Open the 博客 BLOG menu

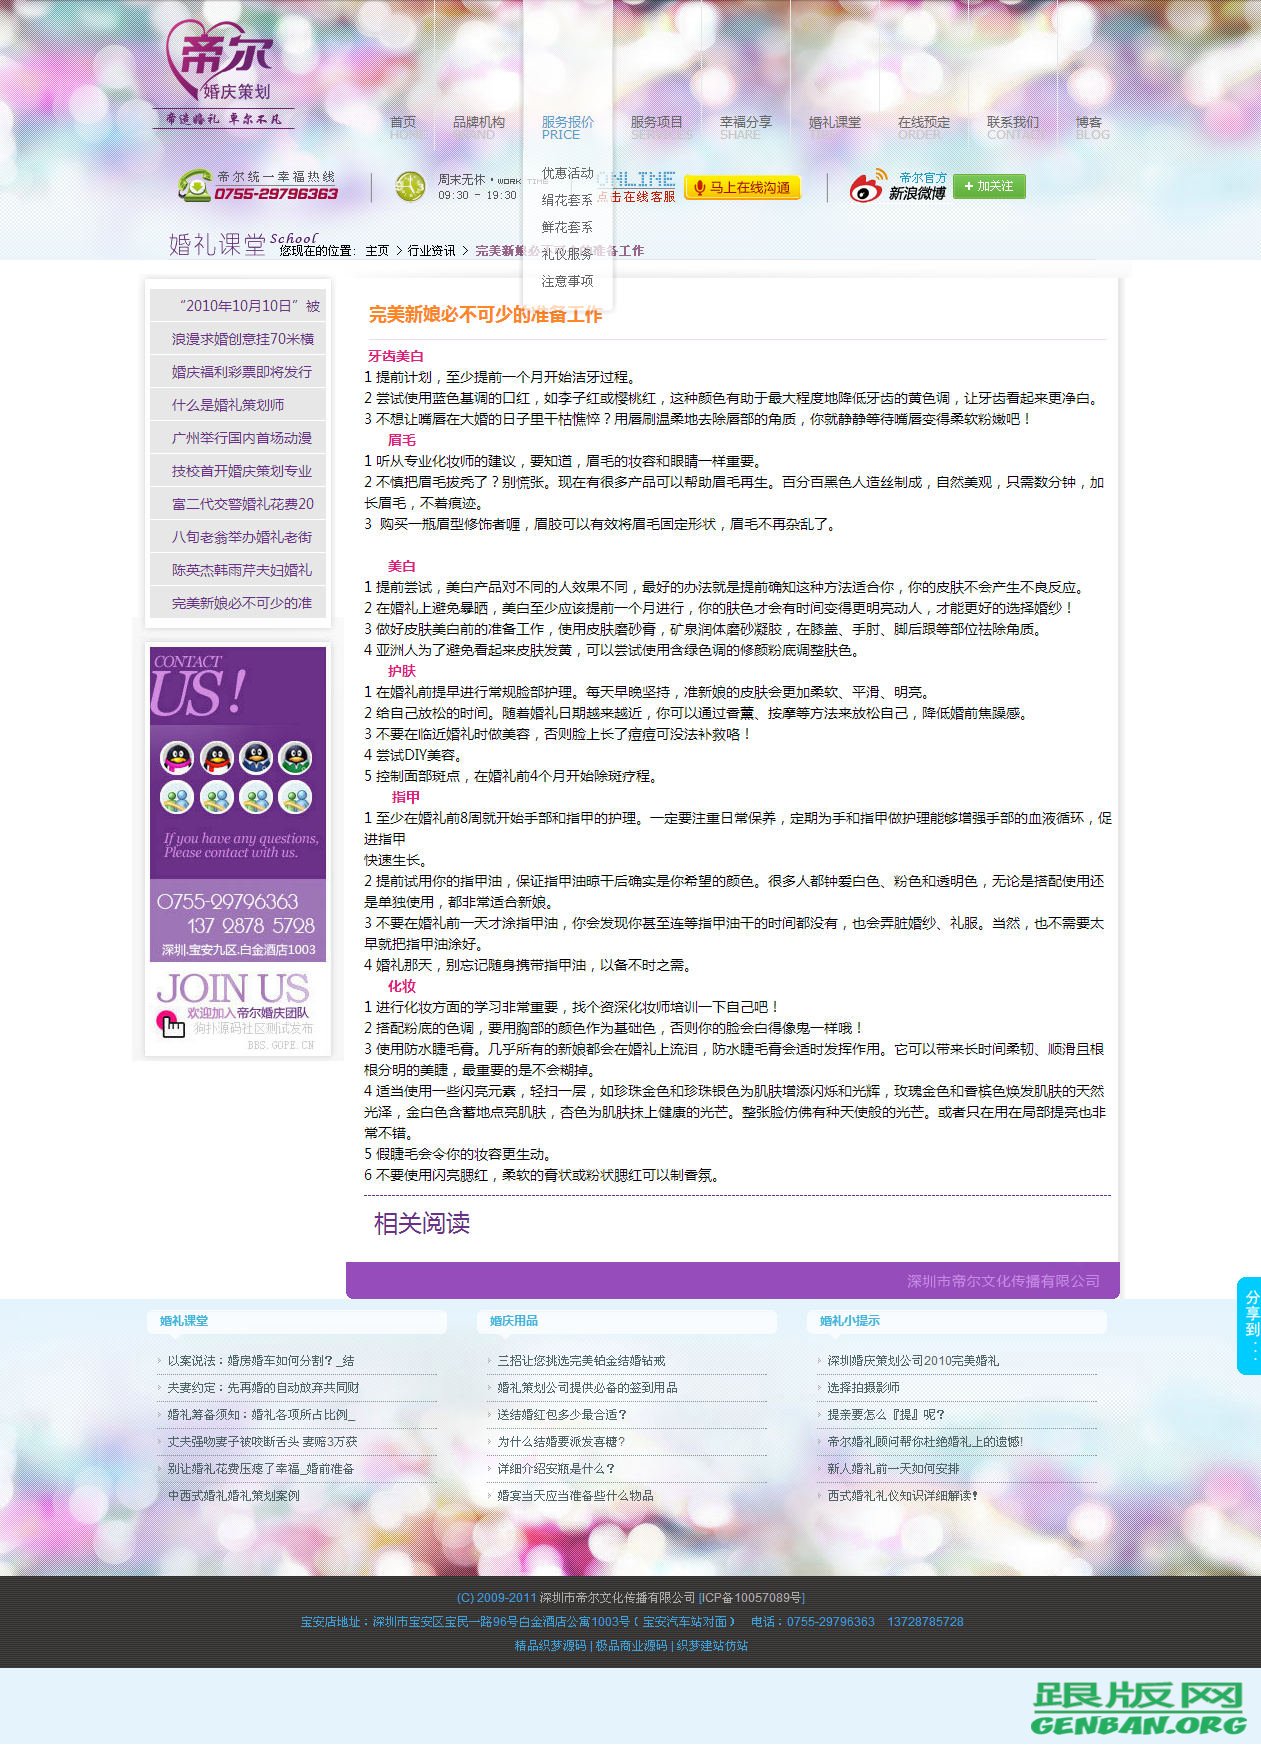tap(1091, 127)
